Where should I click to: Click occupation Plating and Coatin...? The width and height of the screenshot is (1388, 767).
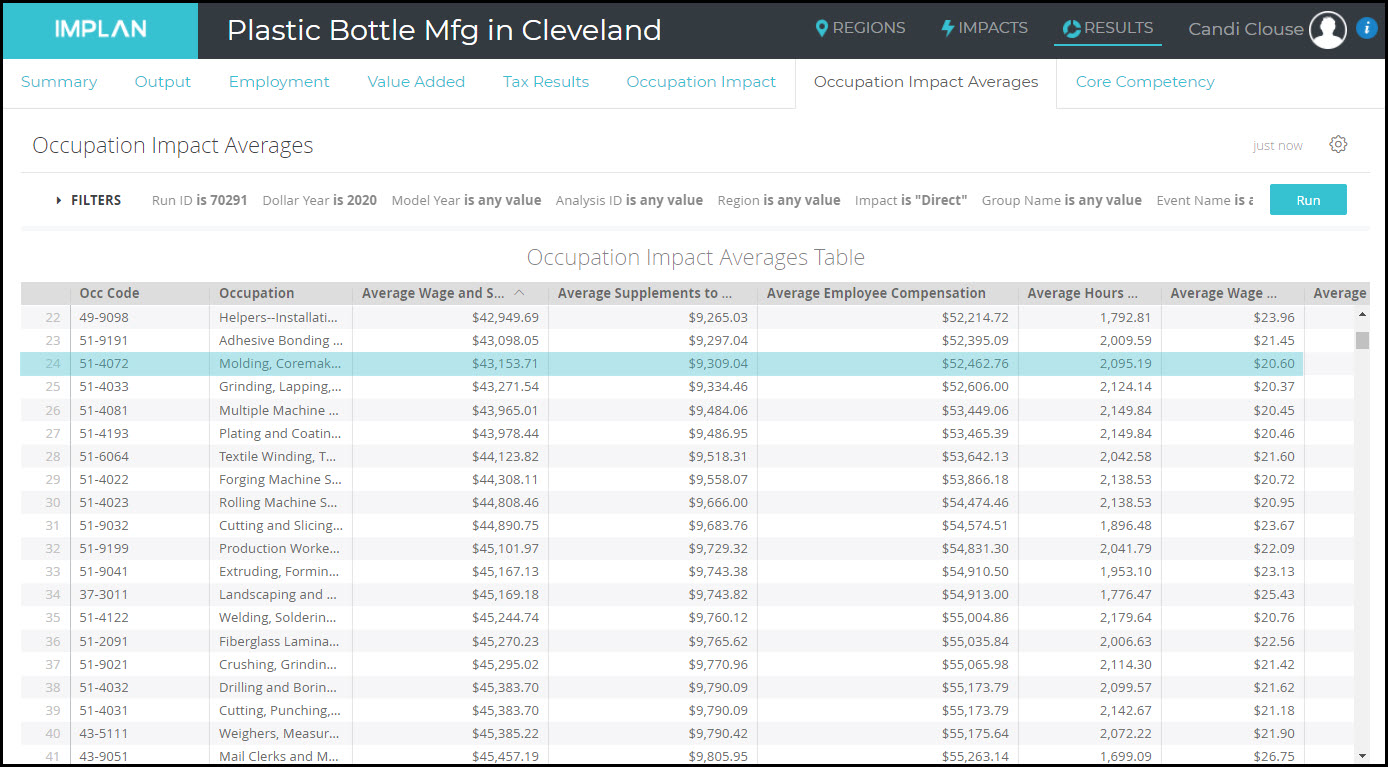click(x=280, y=433)
